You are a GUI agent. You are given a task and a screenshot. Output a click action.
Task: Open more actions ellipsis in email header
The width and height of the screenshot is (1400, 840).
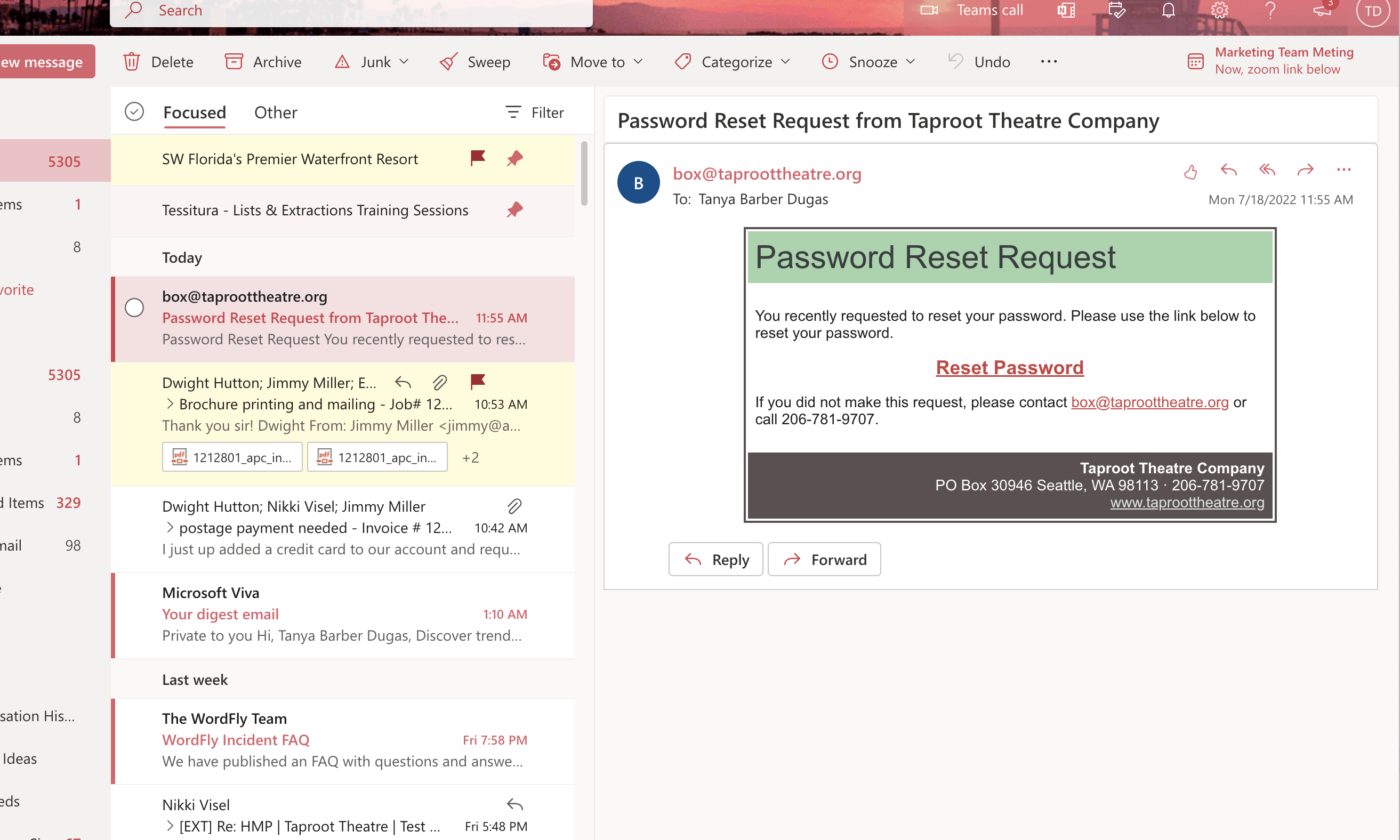[1343, 170]
